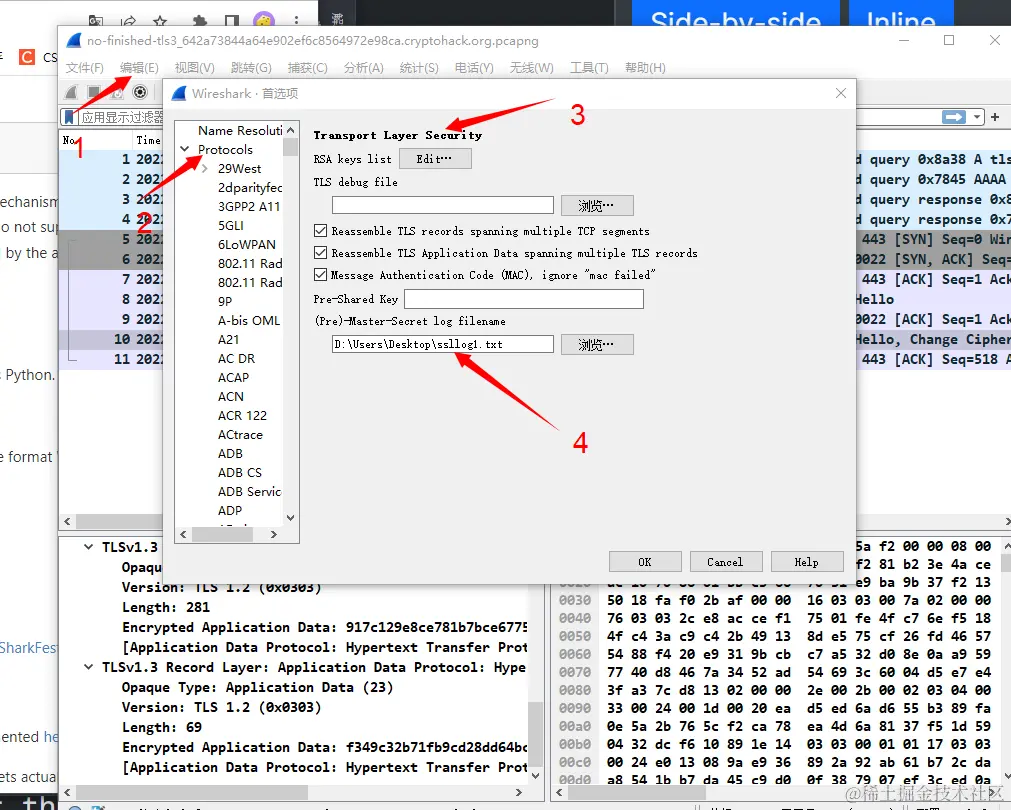Click the RSA keys list Edit button
Image resolution: width=1011 pixels, height=810 pixels.
click(x=435, y=159)
